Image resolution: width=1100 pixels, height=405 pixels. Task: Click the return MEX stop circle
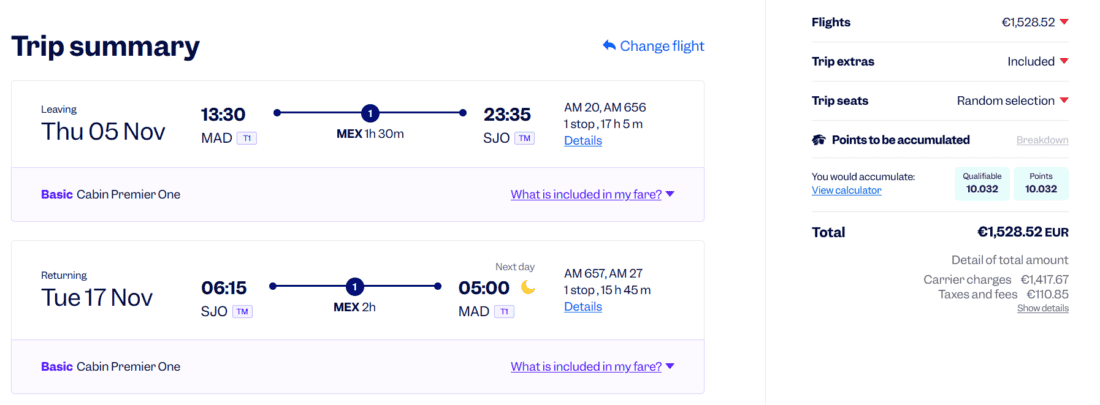point(355,286)
